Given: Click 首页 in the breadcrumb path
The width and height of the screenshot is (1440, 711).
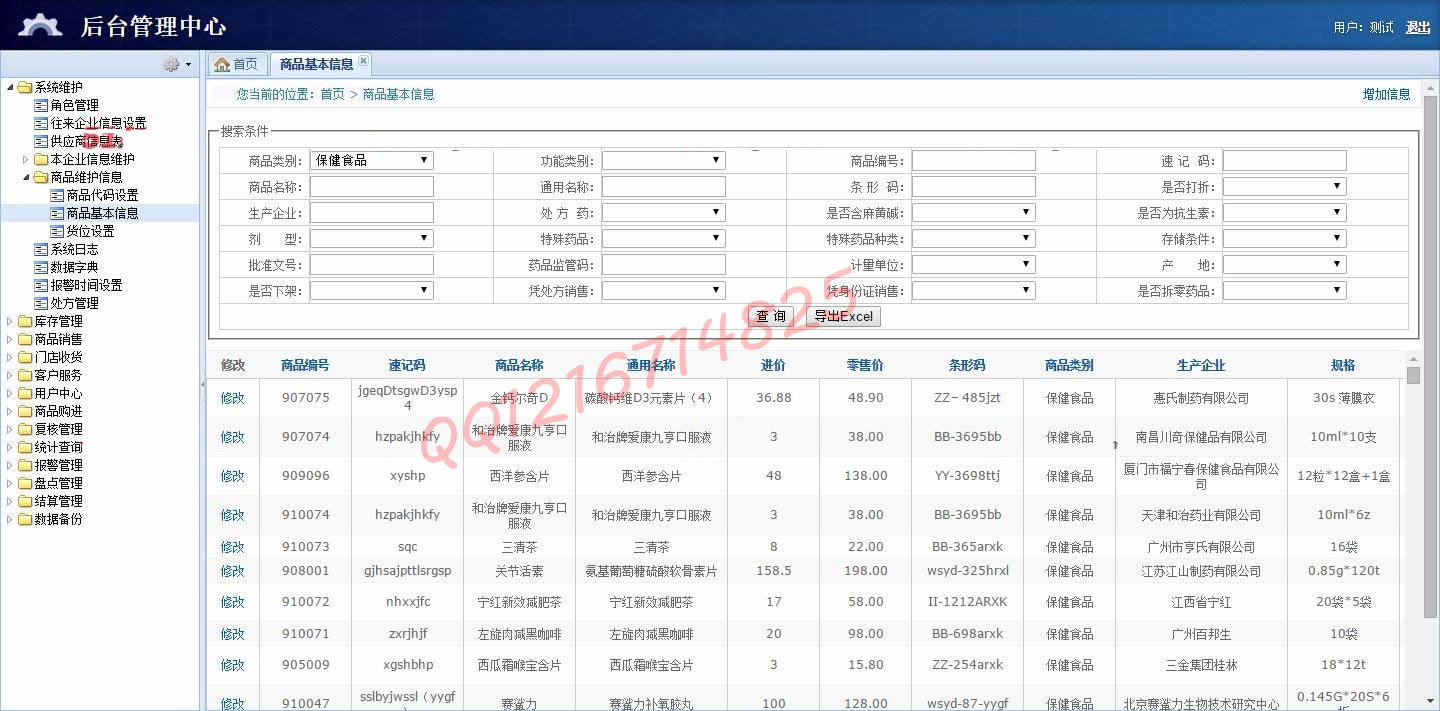Looking at the screenshot, I should pos(332,94).
